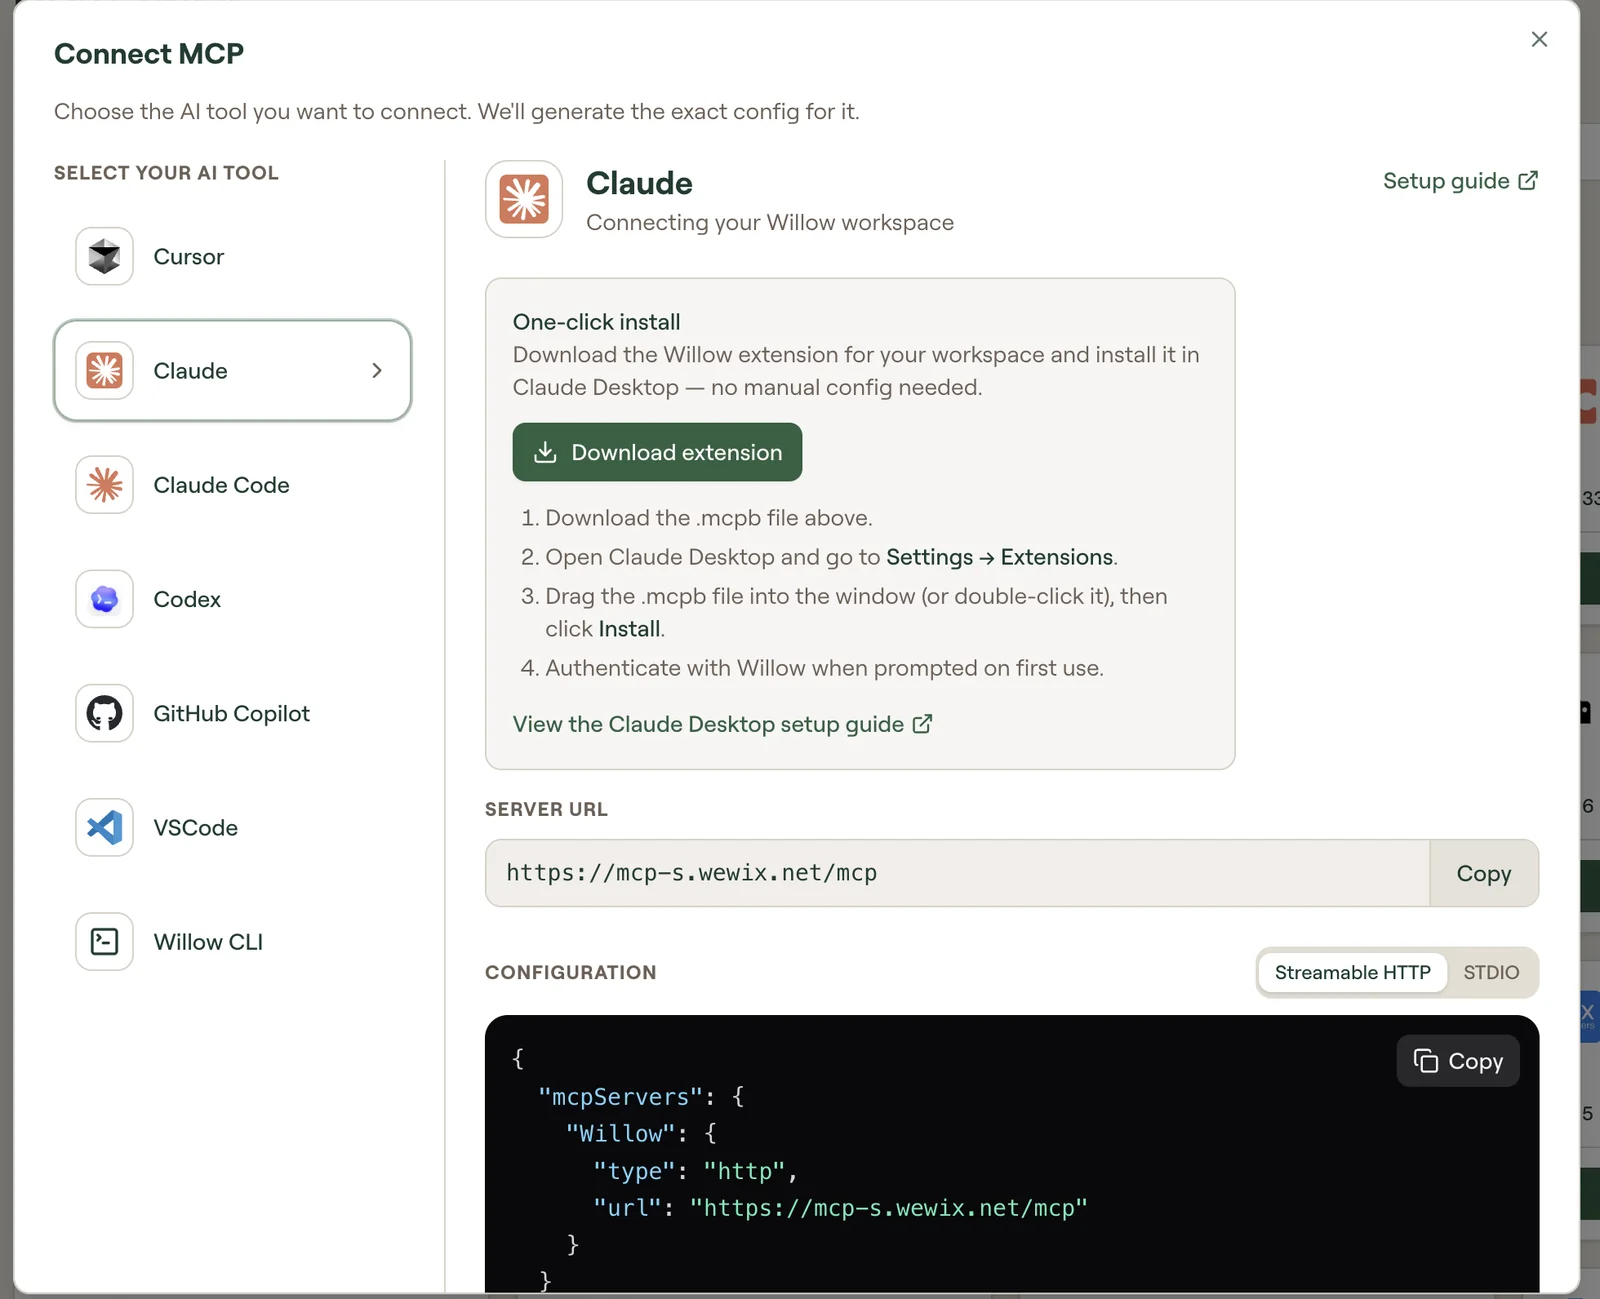Viewport: 1600px width, 1299px height.
Task: Close the Connect MCP dialog
Action: [x=1539, y=39]
